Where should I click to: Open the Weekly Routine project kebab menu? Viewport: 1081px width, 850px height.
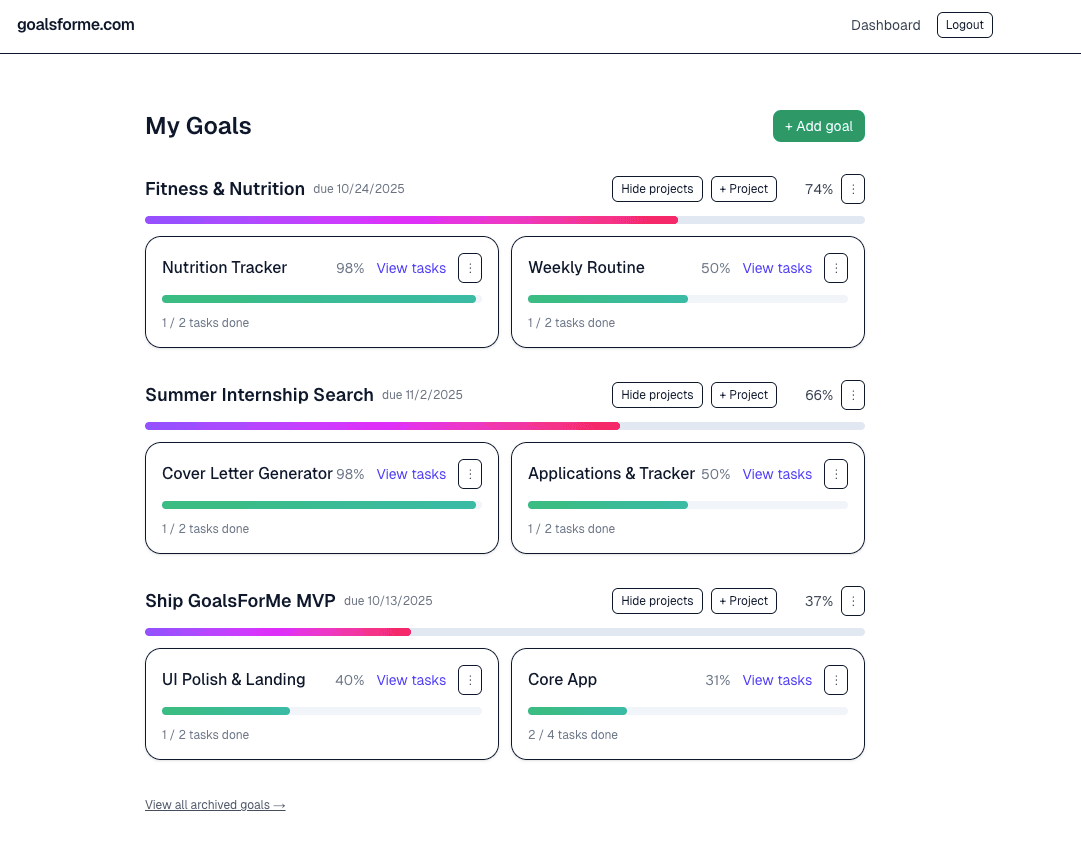click(x=836, y=268)
